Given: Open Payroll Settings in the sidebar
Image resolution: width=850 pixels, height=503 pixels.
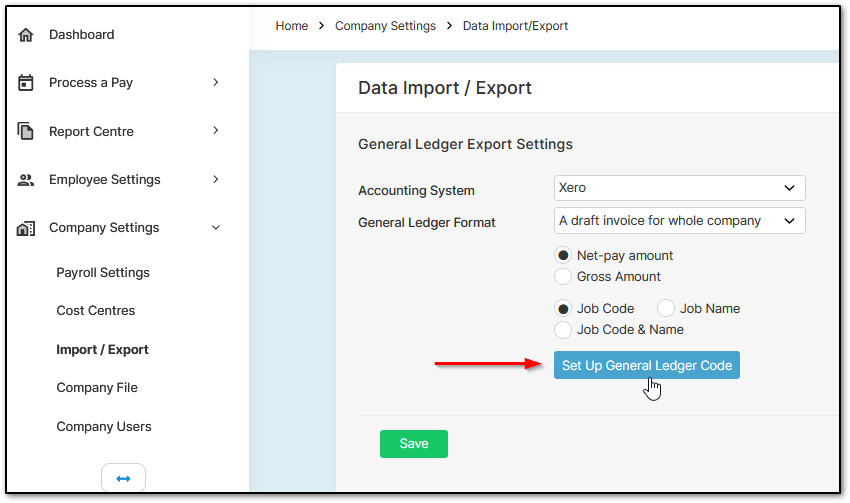Looking at the screenshot, I should click(103, 273).
